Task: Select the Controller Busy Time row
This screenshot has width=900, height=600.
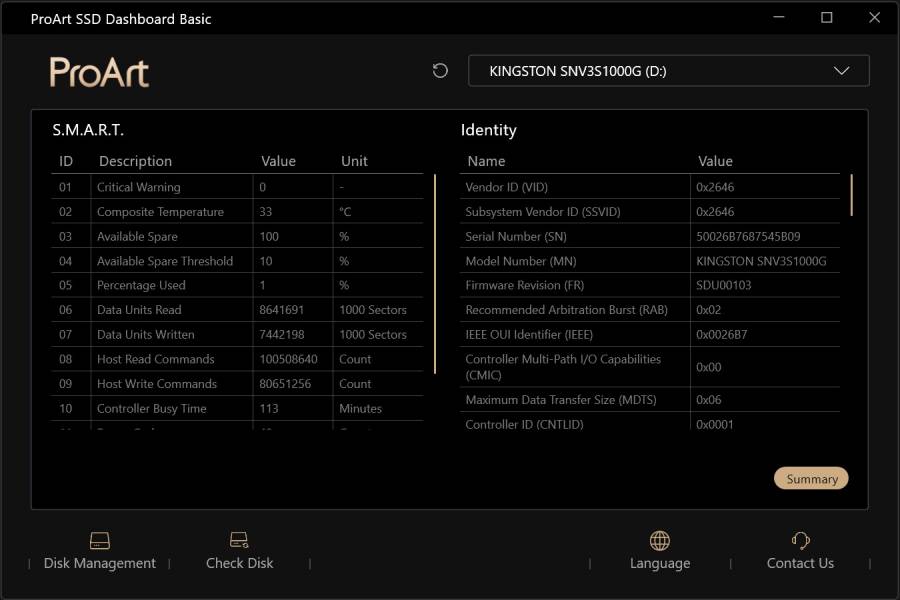Action: (237, 409)
